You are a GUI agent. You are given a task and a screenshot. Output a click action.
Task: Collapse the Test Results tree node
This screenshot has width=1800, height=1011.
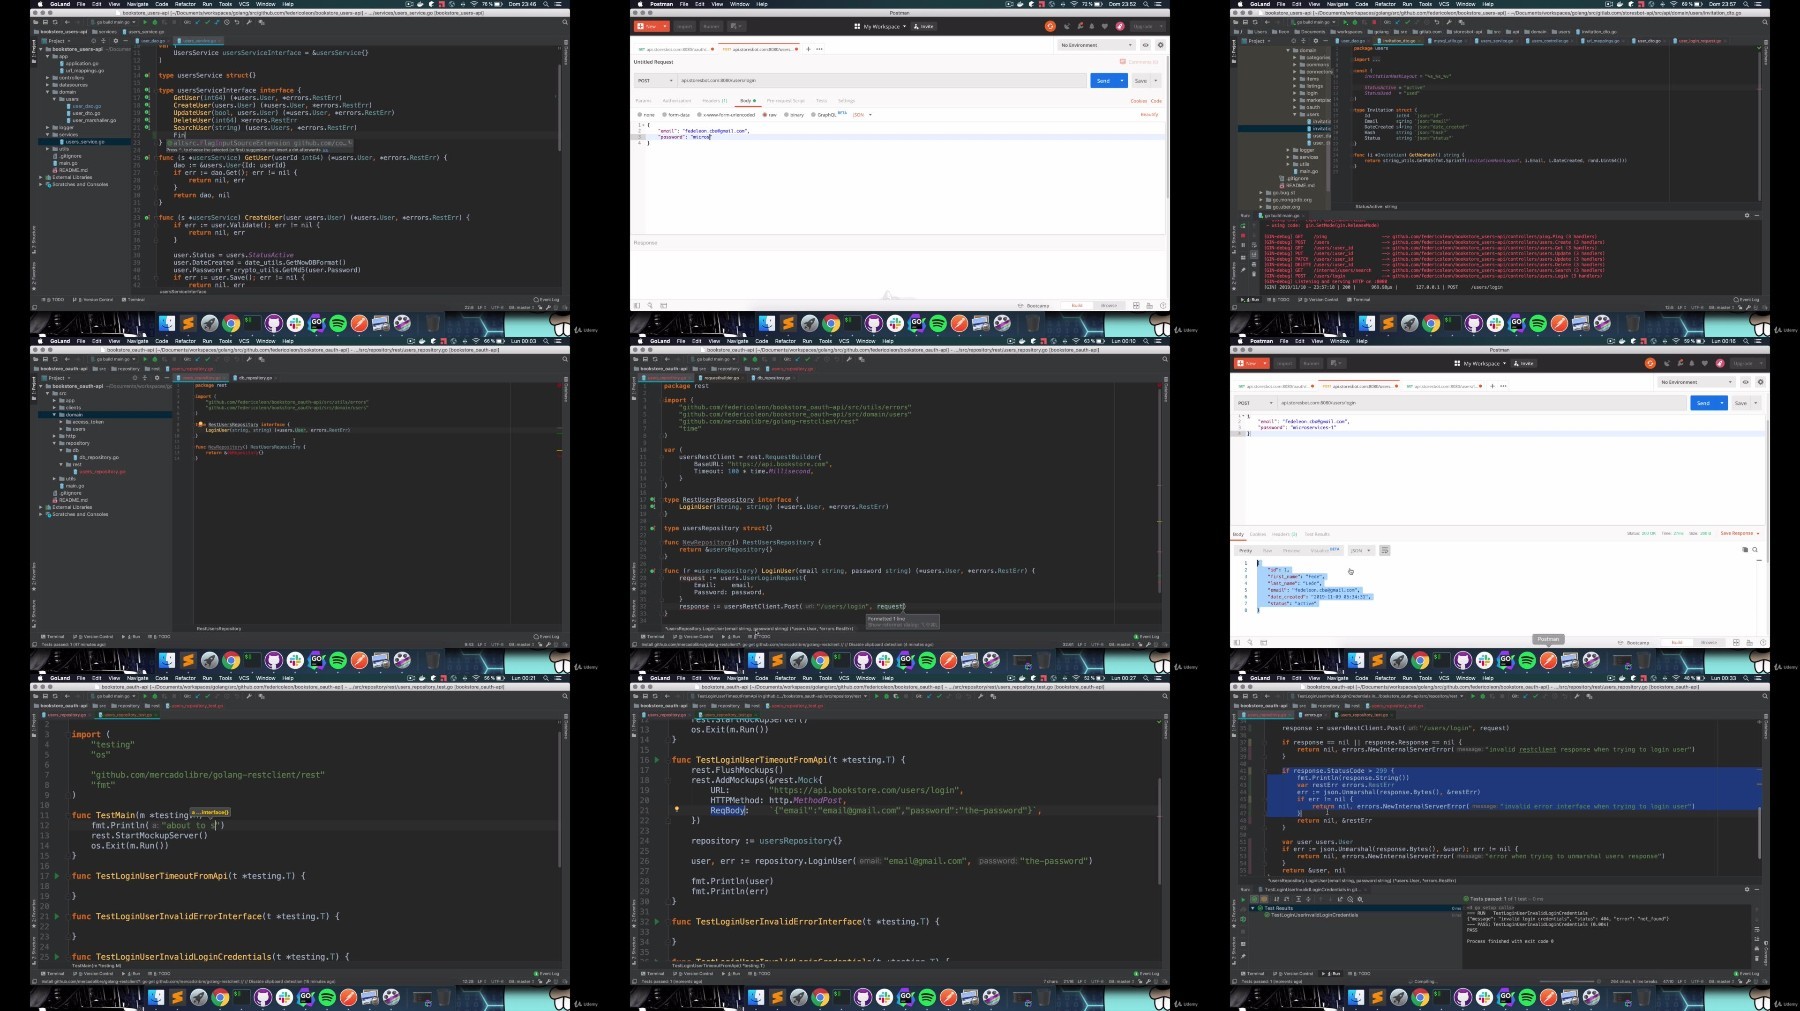tap(1252, 908)
